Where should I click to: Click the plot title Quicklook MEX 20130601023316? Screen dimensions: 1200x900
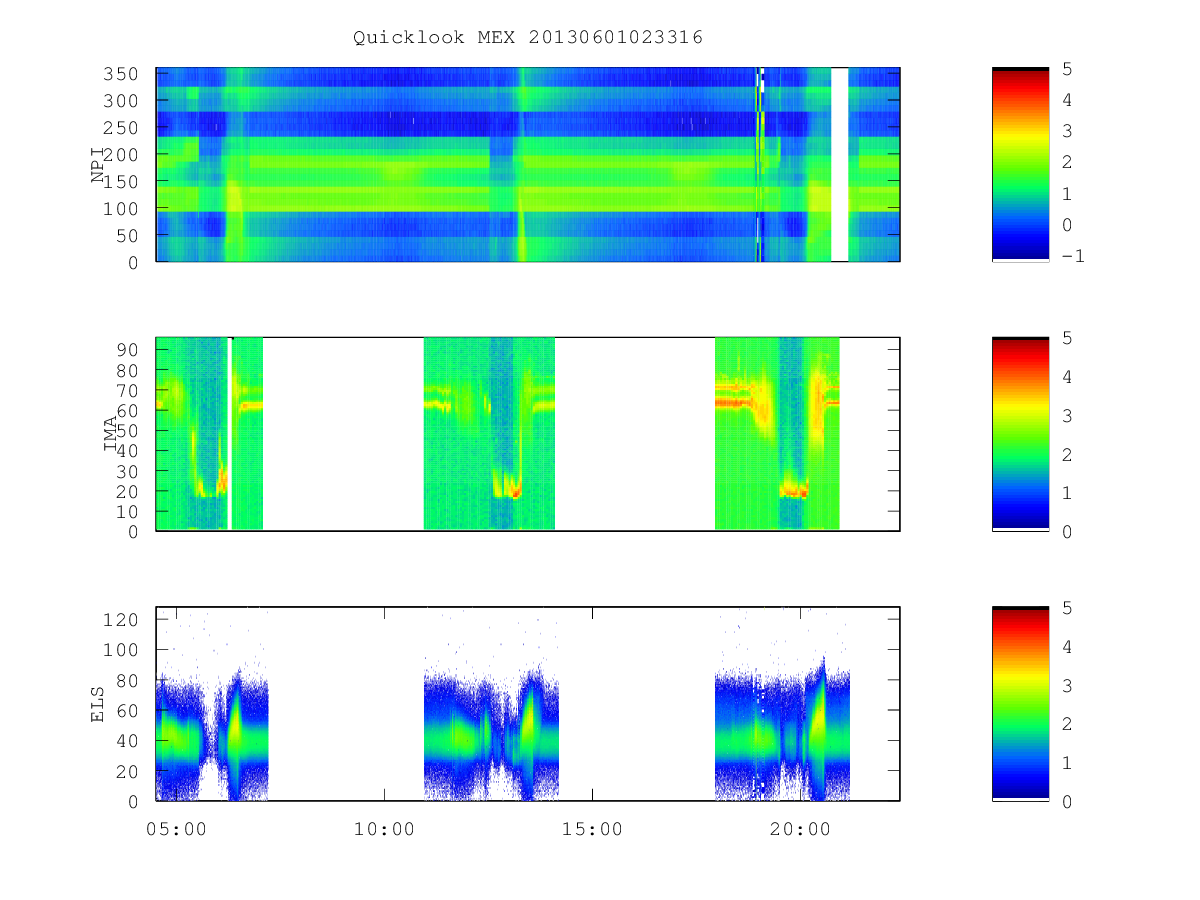(x=528, y=37)
